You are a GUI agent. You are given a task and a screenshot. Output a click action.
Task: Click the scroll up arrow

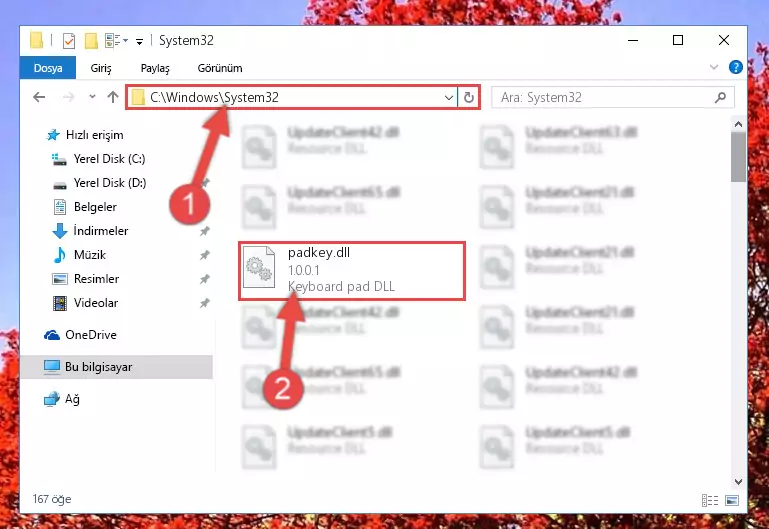pyautogui.click(x=738, y=125)
